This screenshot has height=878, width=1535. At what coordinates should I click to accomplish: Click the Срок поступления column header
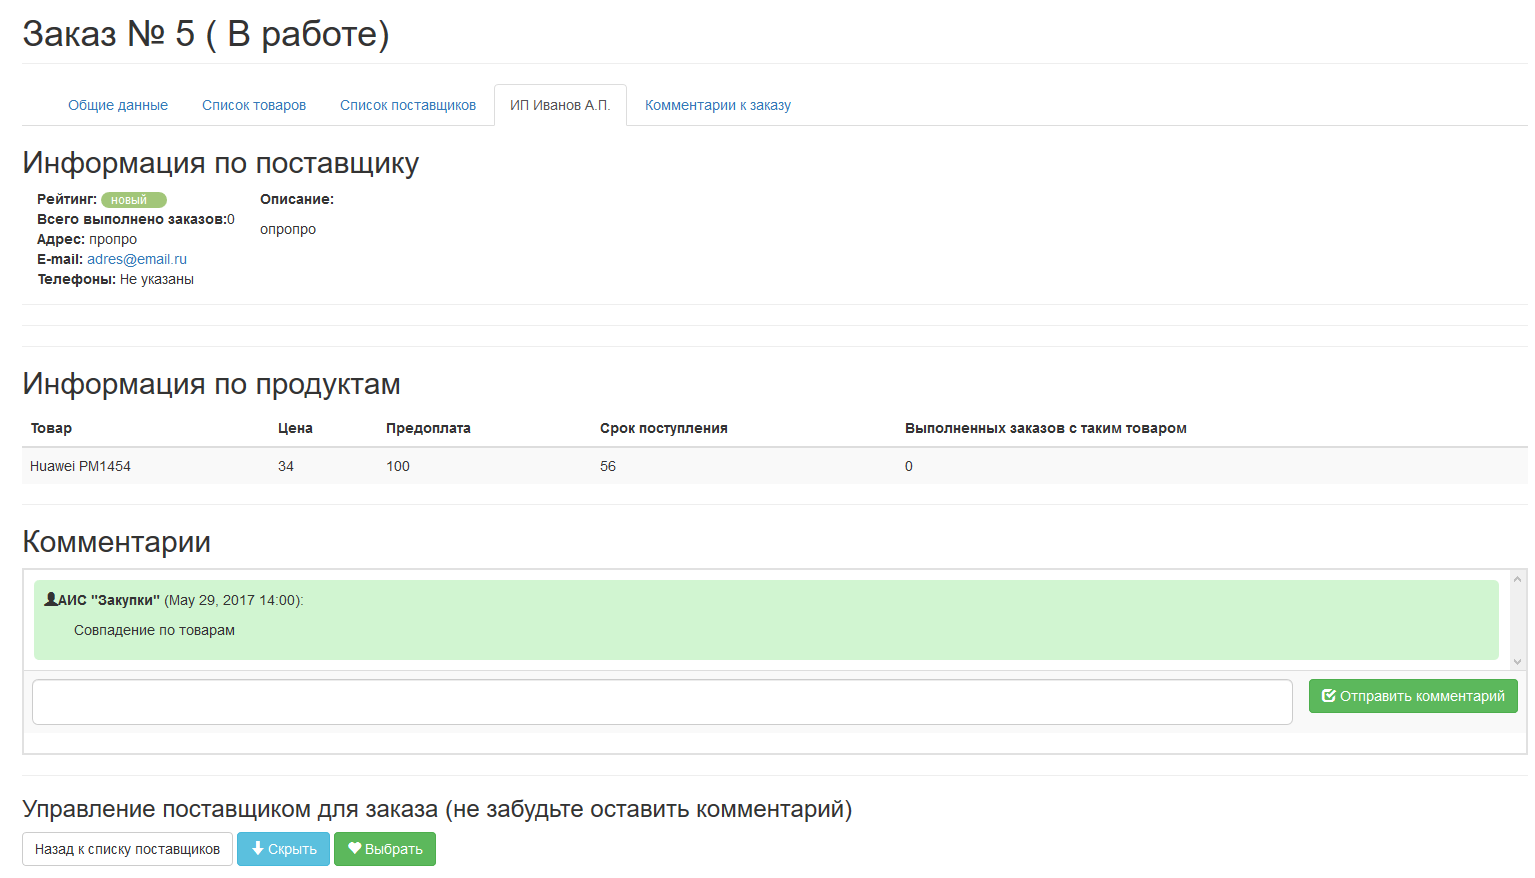(664, 428)
